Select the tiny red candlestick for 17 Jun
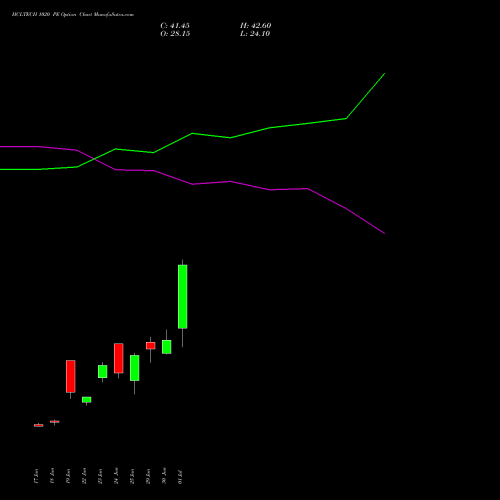The height and width of the screenshot is (500, 500). pyautogui.click(x=39, y=425)
